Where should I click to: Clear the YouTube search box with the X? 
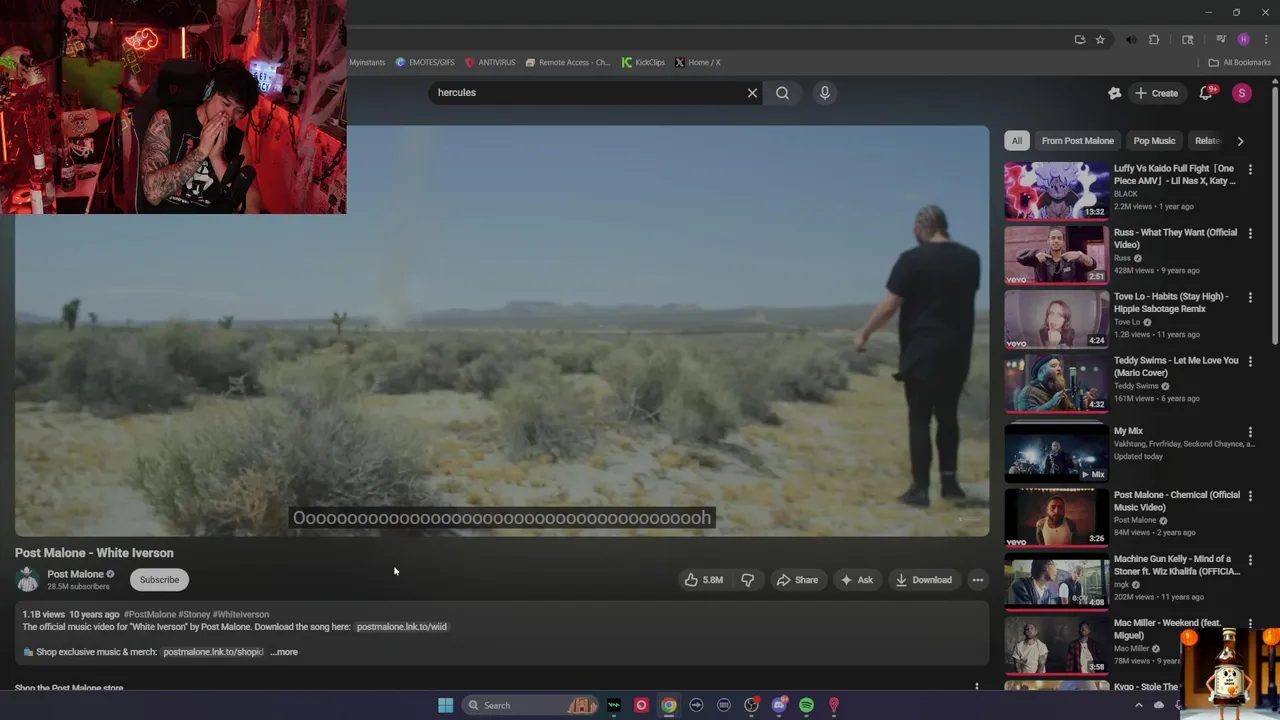pyautogui.click(x=752, y=93)
